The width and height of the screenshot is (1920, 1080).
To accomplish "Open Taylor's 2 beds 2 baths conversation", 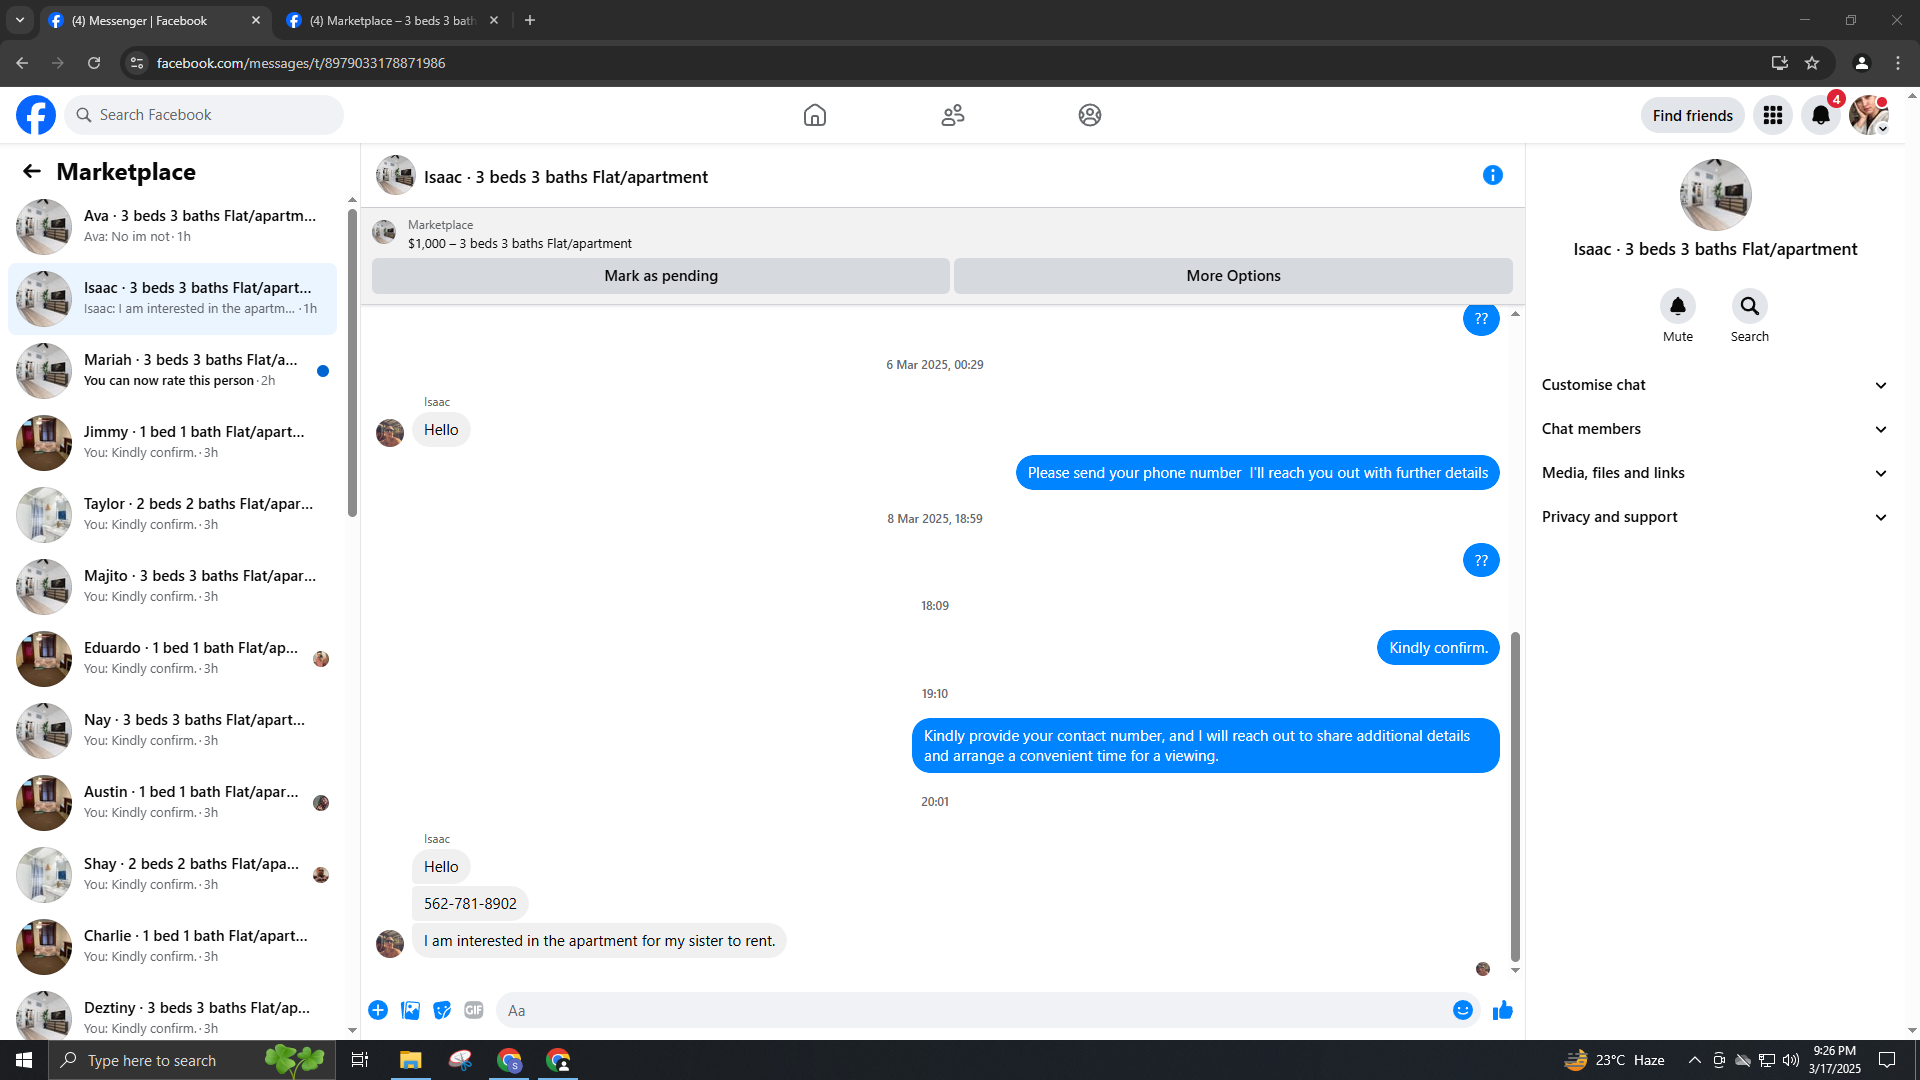I will (x=172, y=514).
